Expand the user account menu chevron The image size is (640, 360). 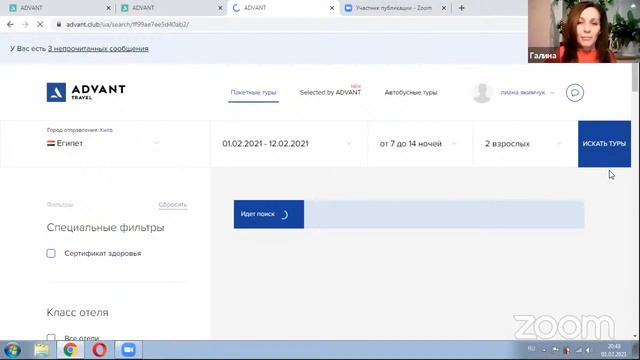552,93
